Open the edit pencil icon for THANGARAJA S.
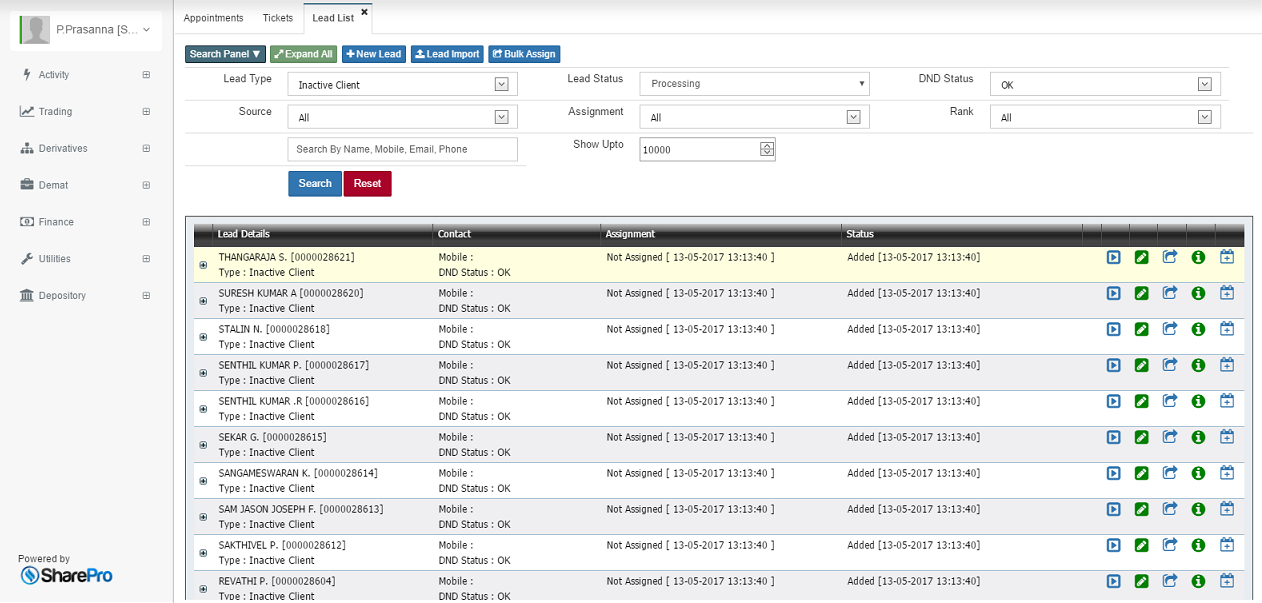The height and width of the screenshot is (603, 1262). click(1141, 257)
